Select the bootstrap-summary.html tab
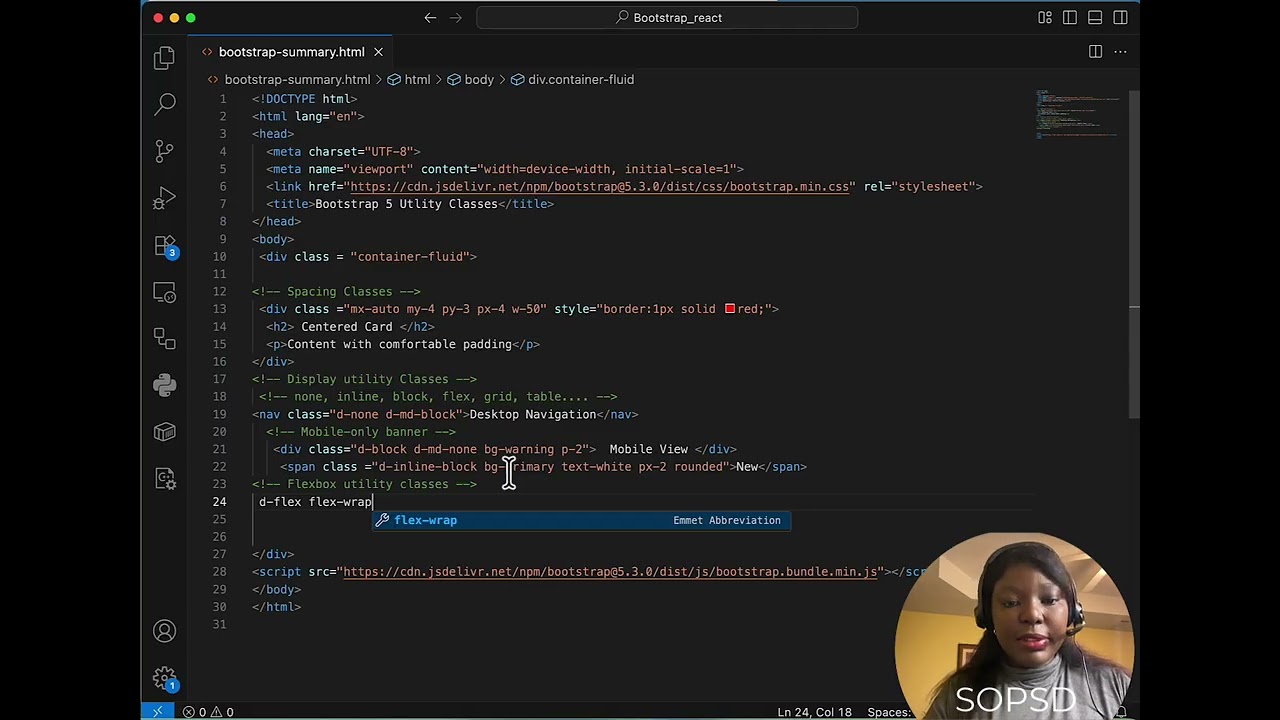 (x=291, y=52)
